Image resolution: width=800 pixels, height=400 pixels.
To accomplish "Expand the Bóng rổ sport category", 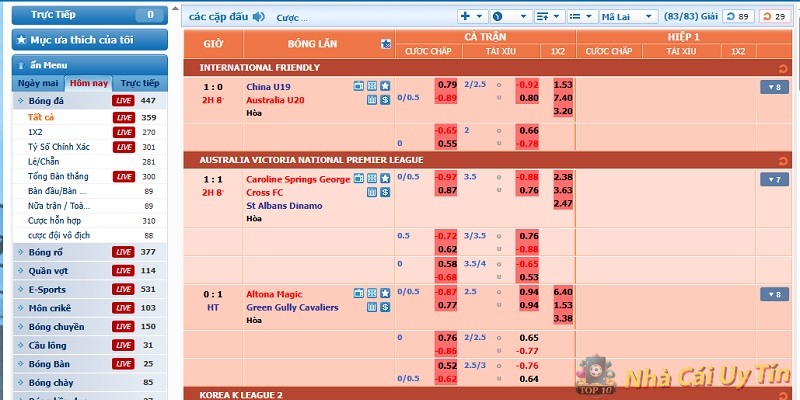I will tap(46, 251).
